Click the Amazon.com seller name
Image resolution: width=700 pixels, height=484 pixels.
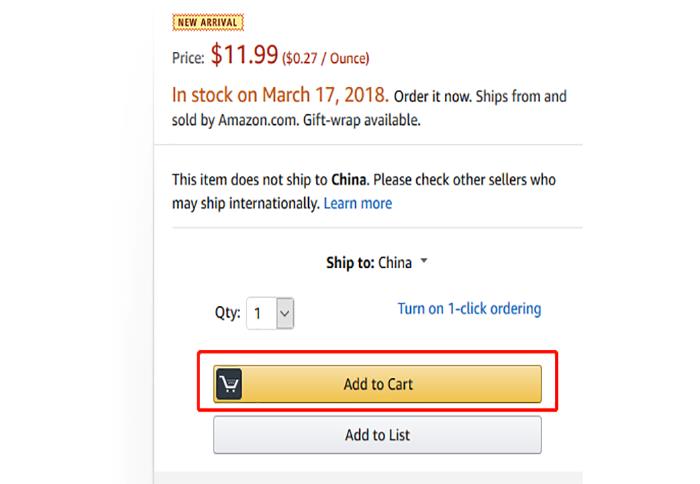pyautogui.click(x=258, y=120)
